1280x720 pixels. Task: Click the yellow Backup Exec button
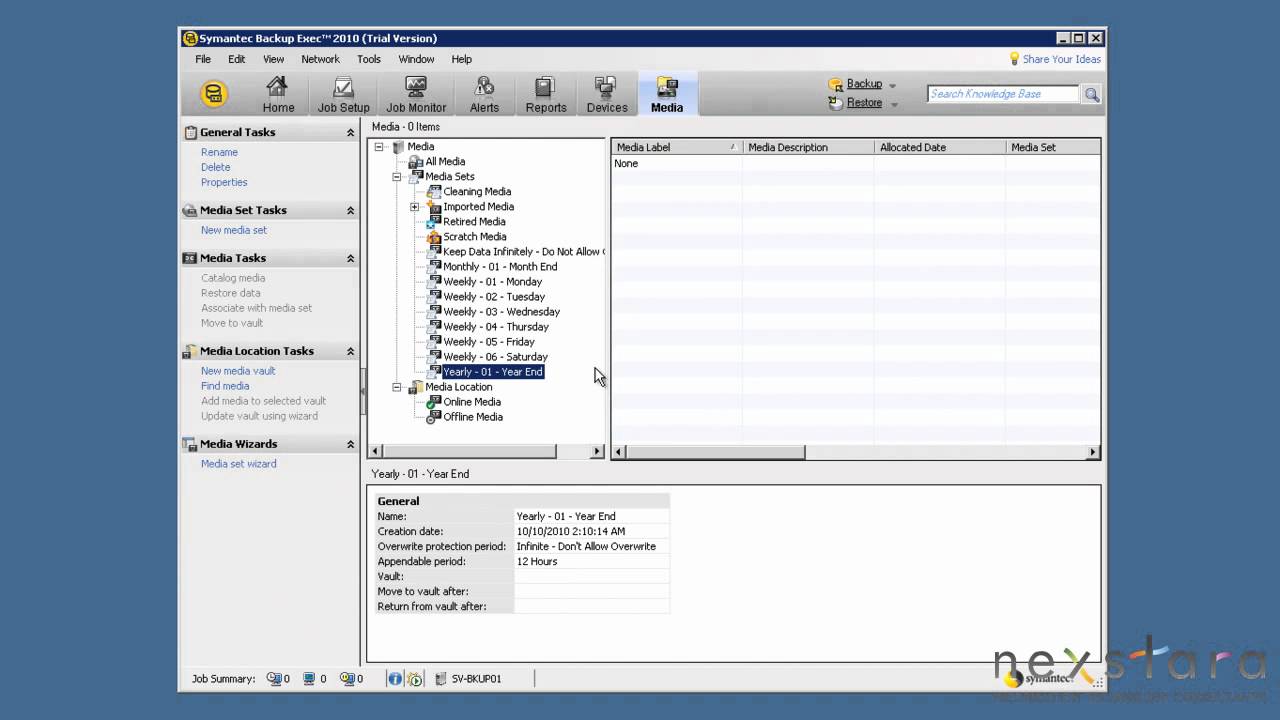(x=213, y=94)
